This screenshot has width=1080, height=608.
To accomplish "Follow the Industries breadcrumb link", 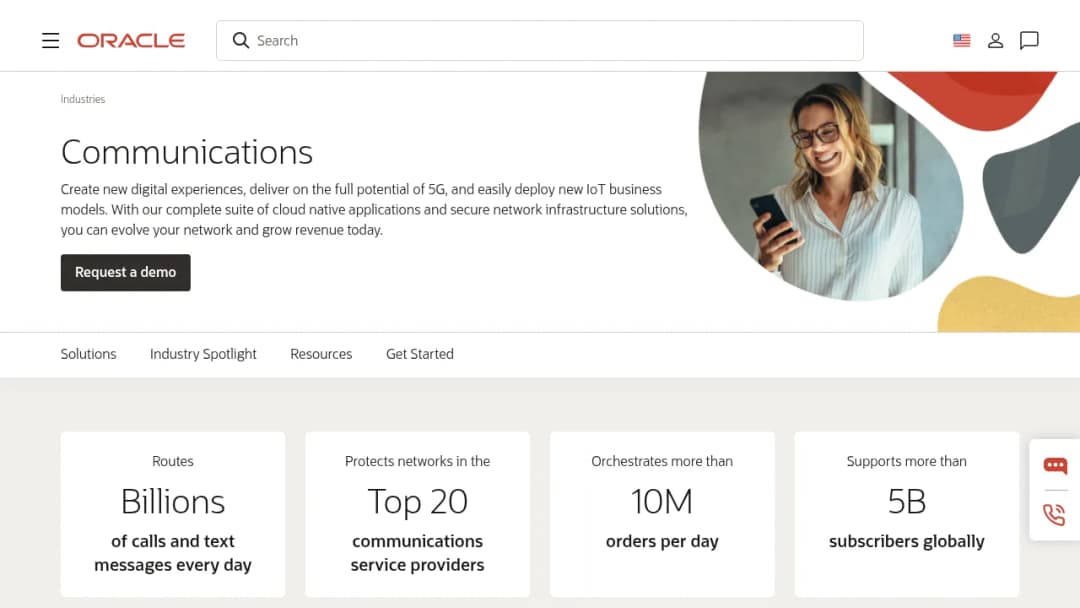I will tap(83, 99).
